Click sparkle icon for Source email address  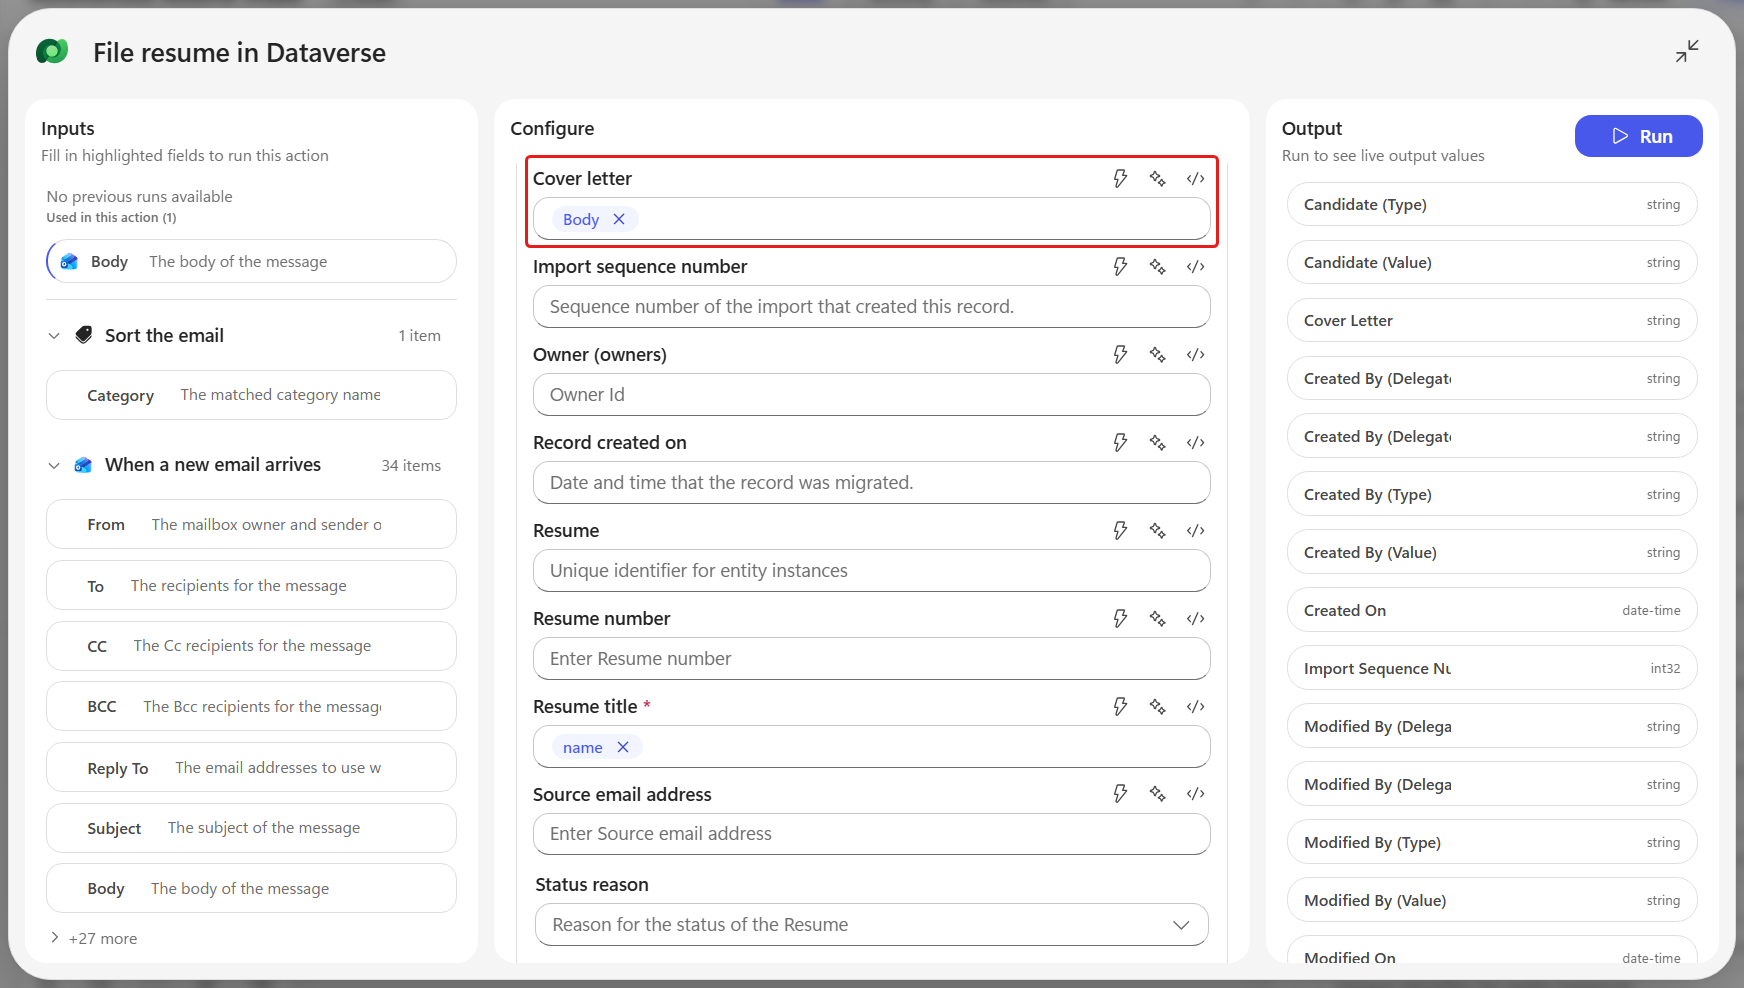click(1157, 793)
